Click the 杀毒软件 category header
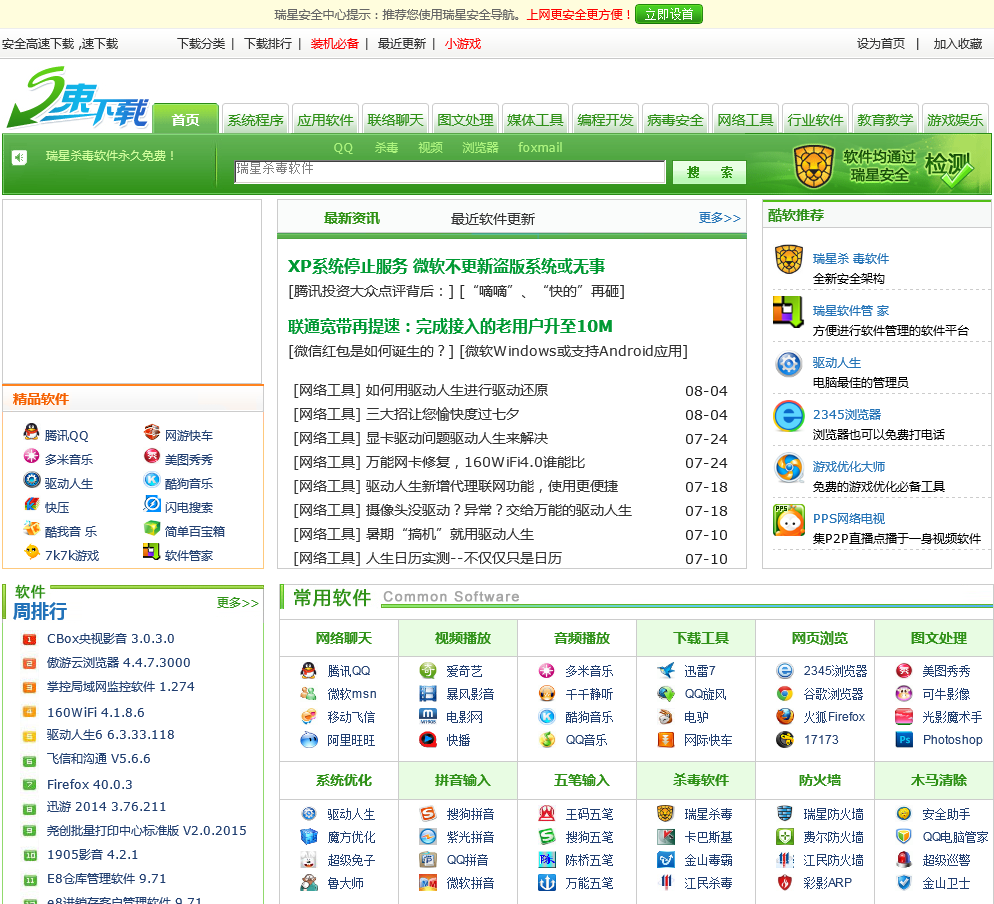The height and width of the screenshot is (904, 994). pos(700,780)
